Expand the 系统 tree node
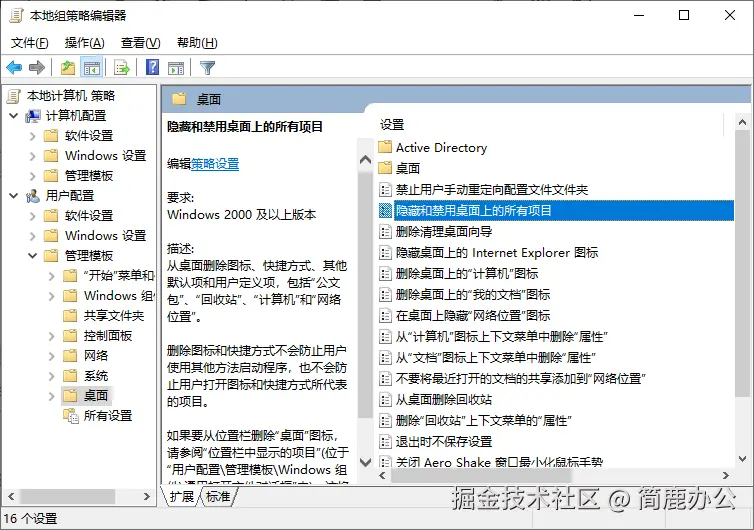The width and height of the screenshot is (754, 530). 51,376
